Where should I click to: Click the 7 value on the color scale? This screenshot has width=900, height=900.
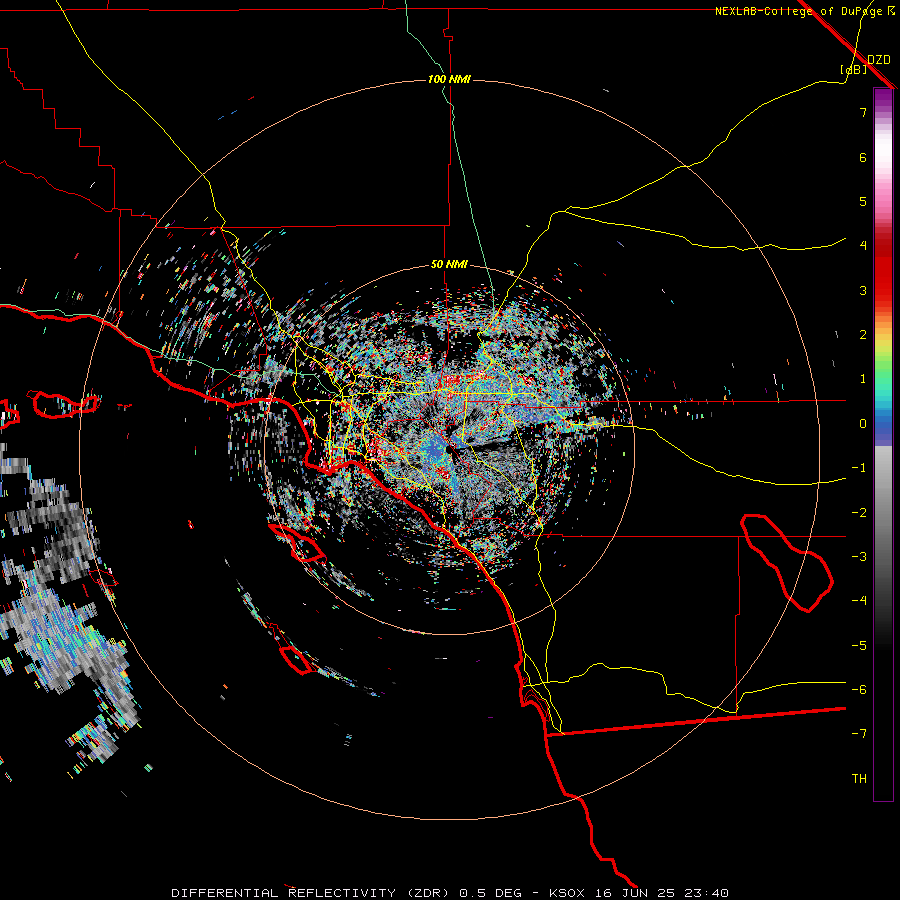(x=863, y=112)
